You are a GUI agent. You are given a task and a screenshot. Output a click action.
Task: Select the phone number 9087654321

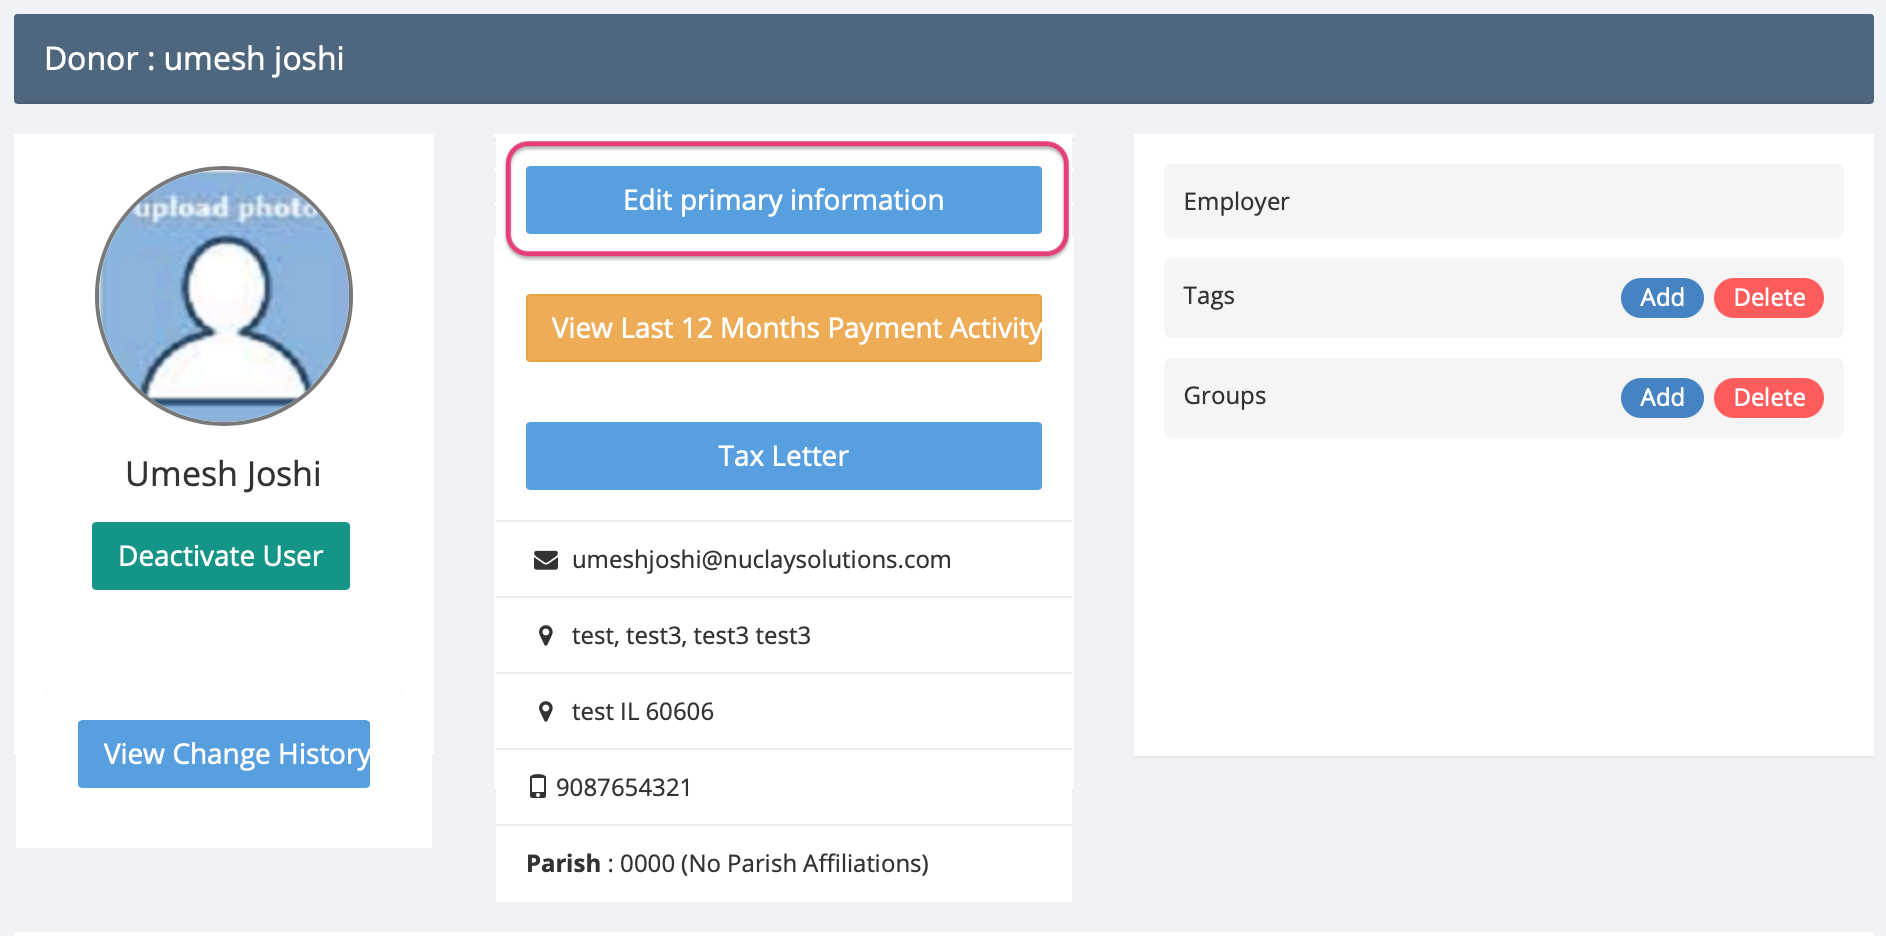pyautogui.click(x=624, y=788)
